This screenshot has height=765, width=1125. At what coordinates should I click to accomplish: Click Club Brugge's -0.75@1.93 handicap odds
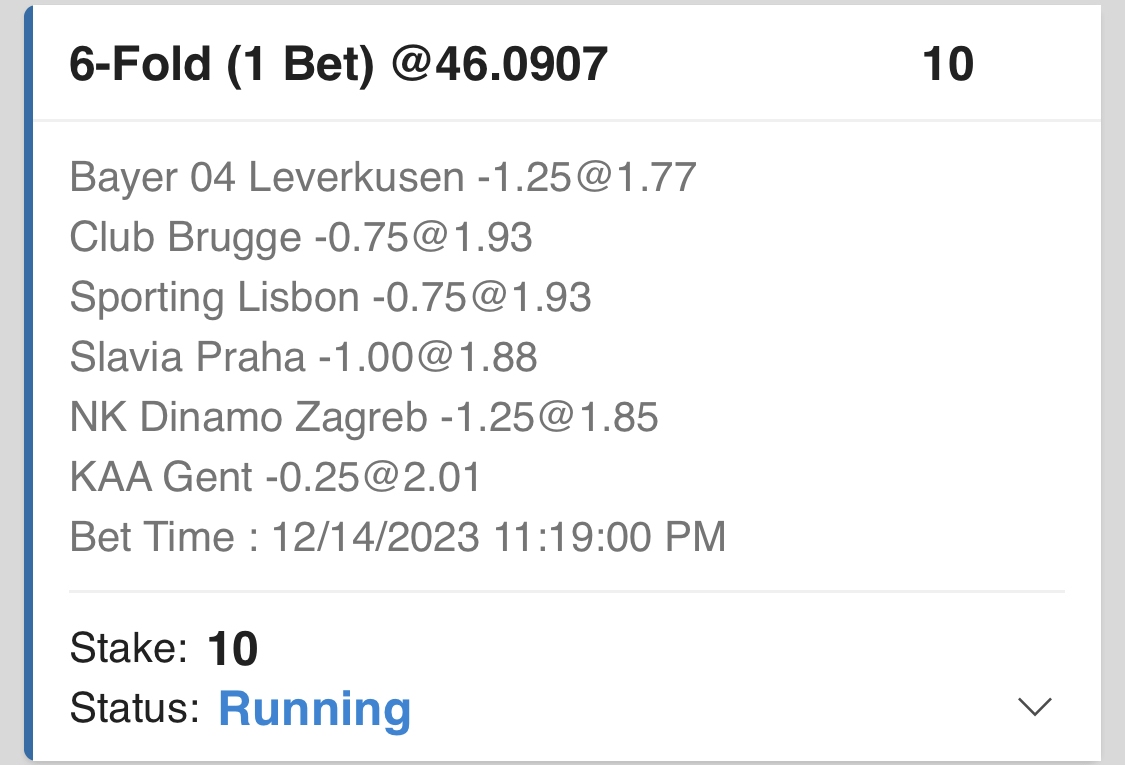click(422, 238)
